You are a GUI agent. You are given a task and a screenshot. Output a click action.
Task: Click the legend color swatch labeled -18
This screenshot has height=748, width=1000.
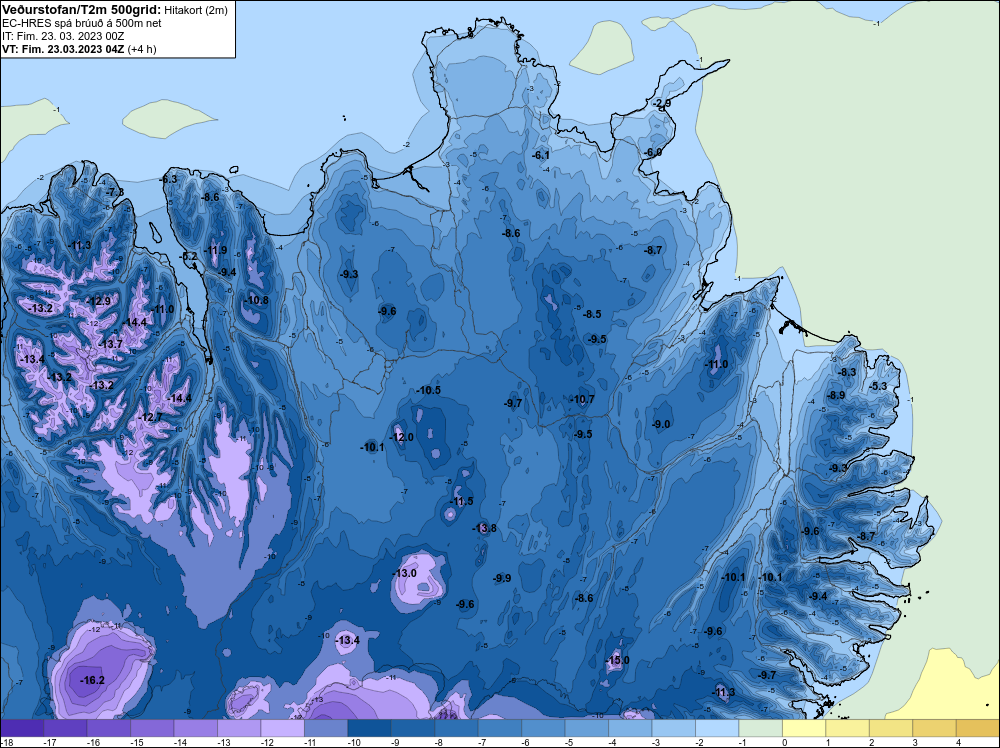(22, 728)
